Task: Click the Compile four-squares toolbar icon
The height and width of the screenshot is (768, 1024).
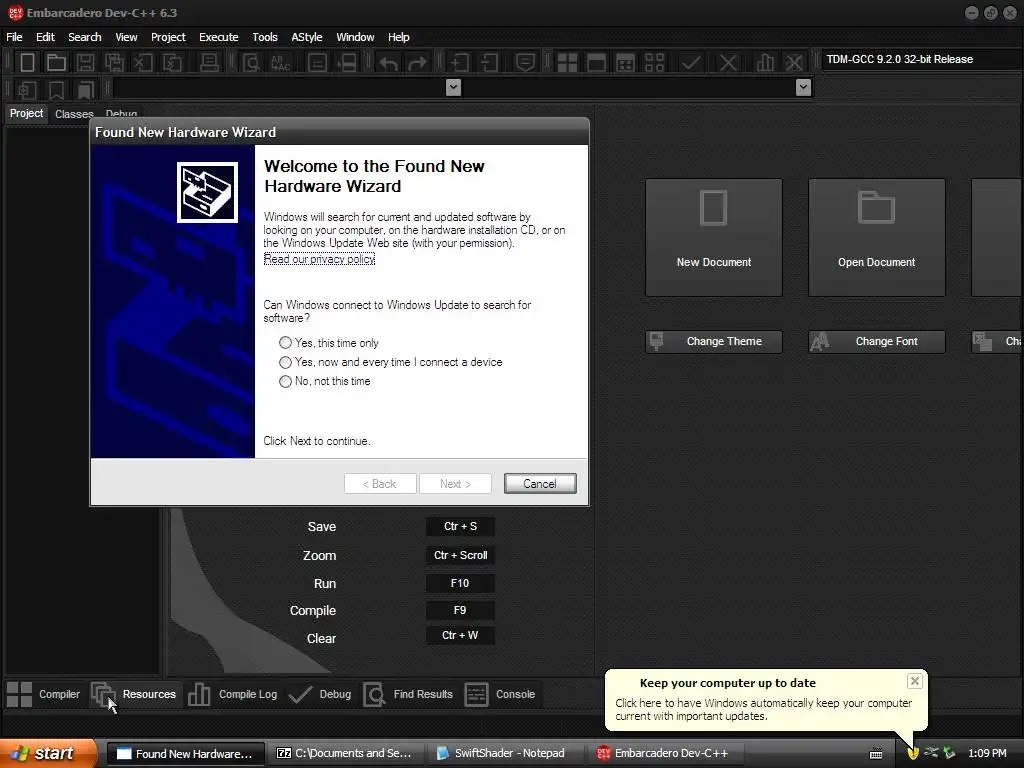Action: coord(567,63)
